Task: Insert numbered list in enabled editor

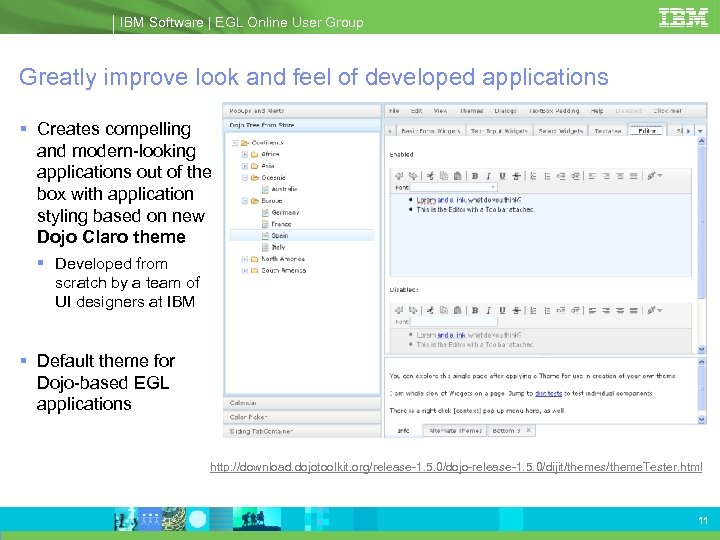Action: (x=535, y=175)
